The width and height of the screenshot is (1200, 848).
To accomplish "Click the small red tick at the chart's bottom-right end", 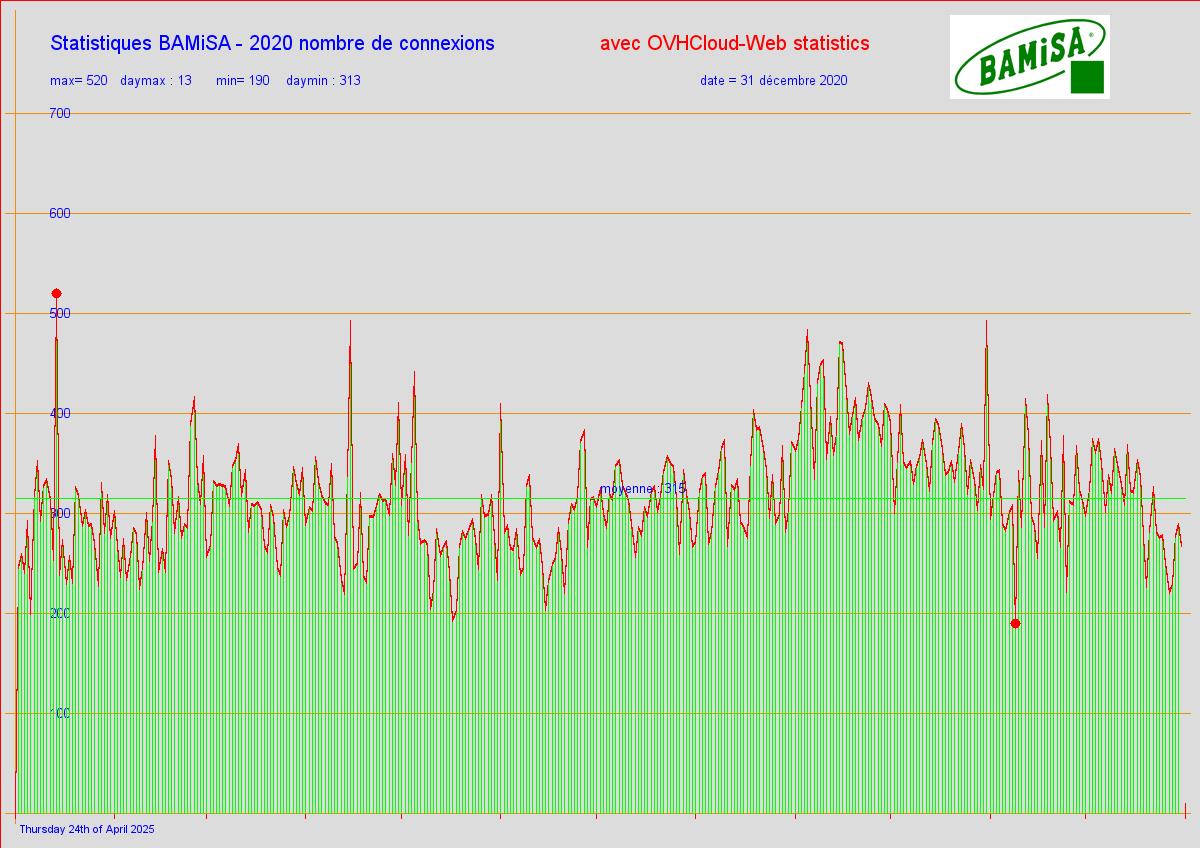I will 1185,808.
